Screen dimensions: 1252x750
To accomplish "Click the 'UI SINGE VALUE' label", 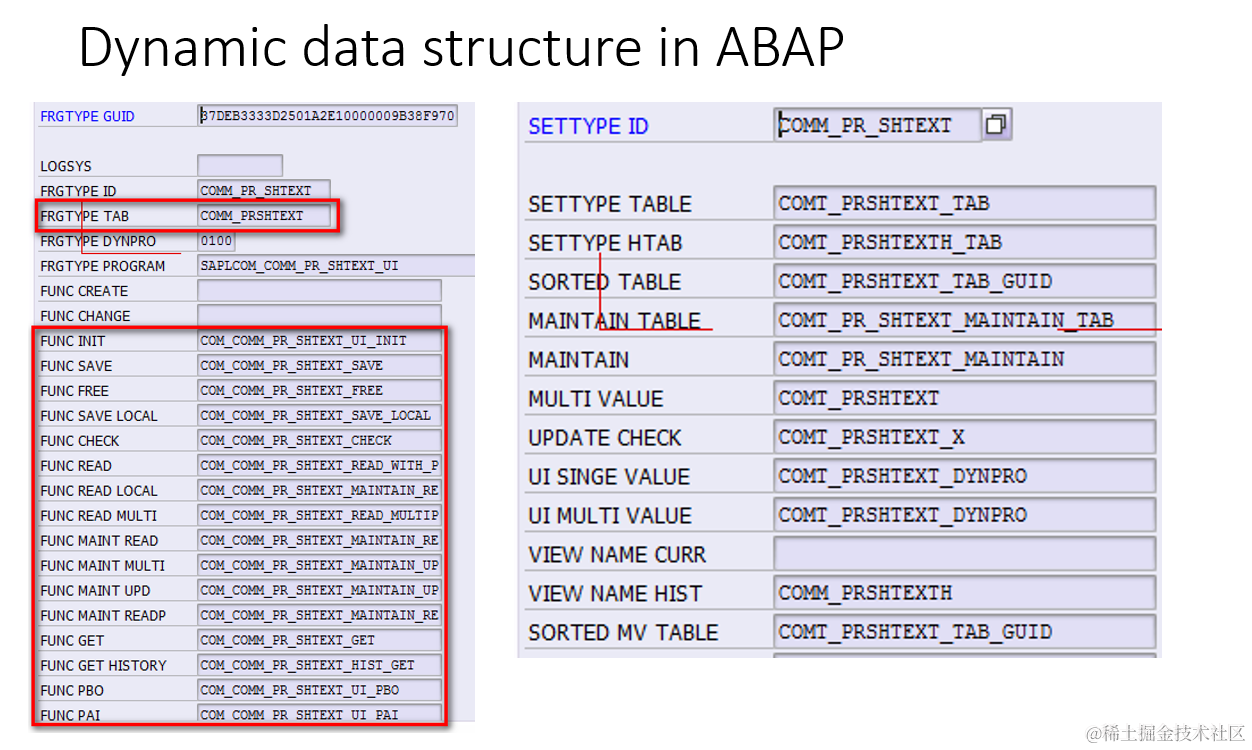I will [x=609, y=477].
